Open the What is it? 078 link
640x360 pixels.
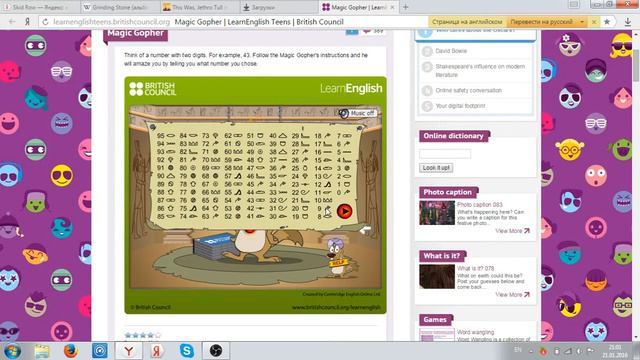pyautogui.click(x=476, y=268)
